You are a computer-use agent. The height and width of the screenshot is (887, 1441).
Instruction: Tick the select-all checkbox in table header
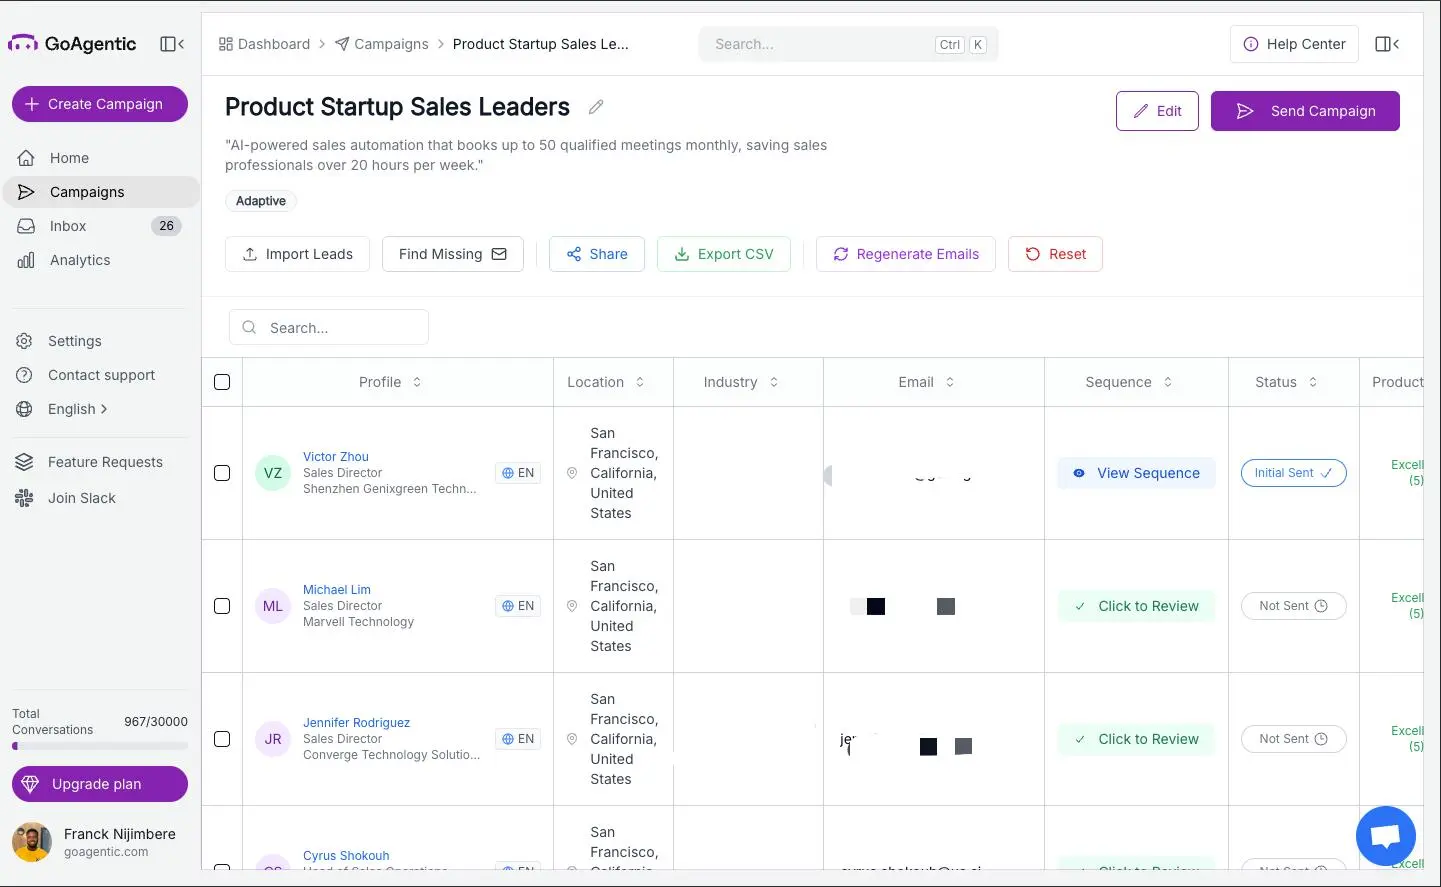222,382
